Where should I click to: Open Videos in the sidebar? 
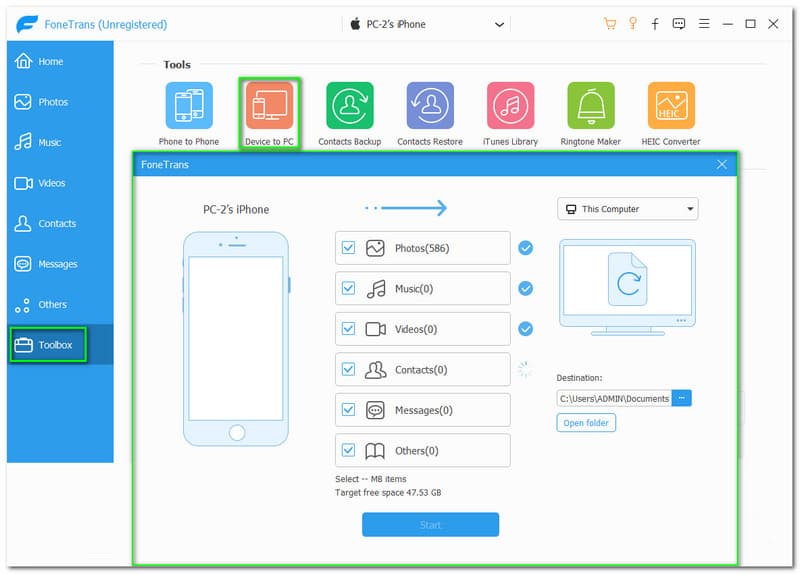pos(60,183)
